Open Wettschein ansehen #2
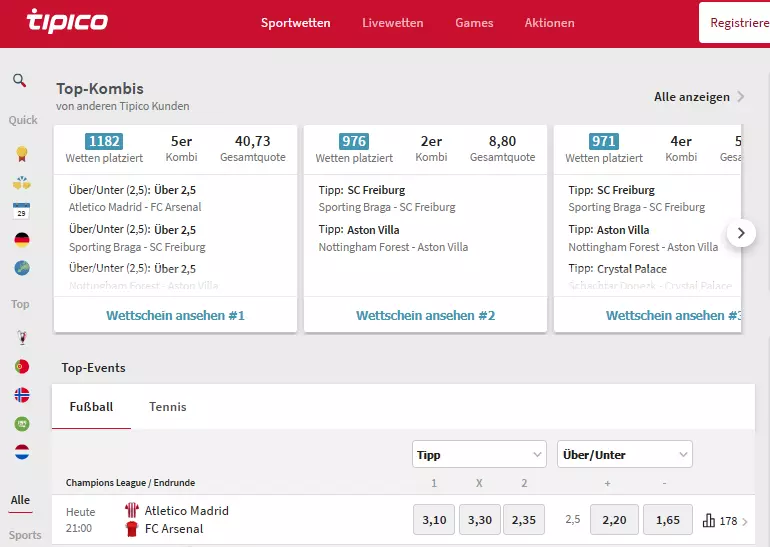This screenshot has width=770, height=547. tap(425, 315)
